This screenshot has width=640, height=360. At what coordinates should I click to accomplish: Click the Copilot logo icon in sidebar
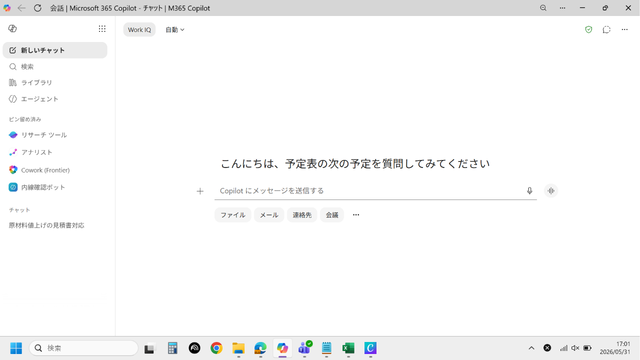click(13, 29)
